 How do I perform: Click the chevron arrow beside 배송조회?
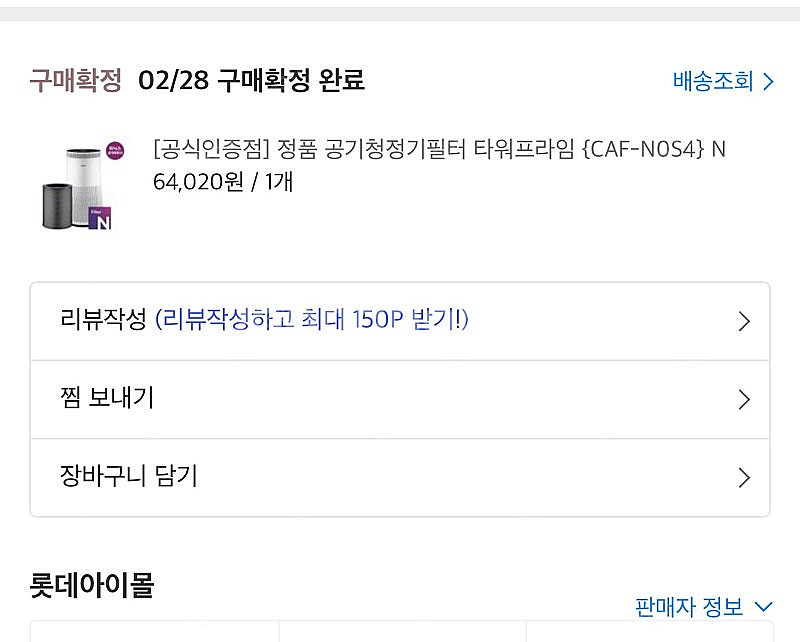[x=768, y=82]
